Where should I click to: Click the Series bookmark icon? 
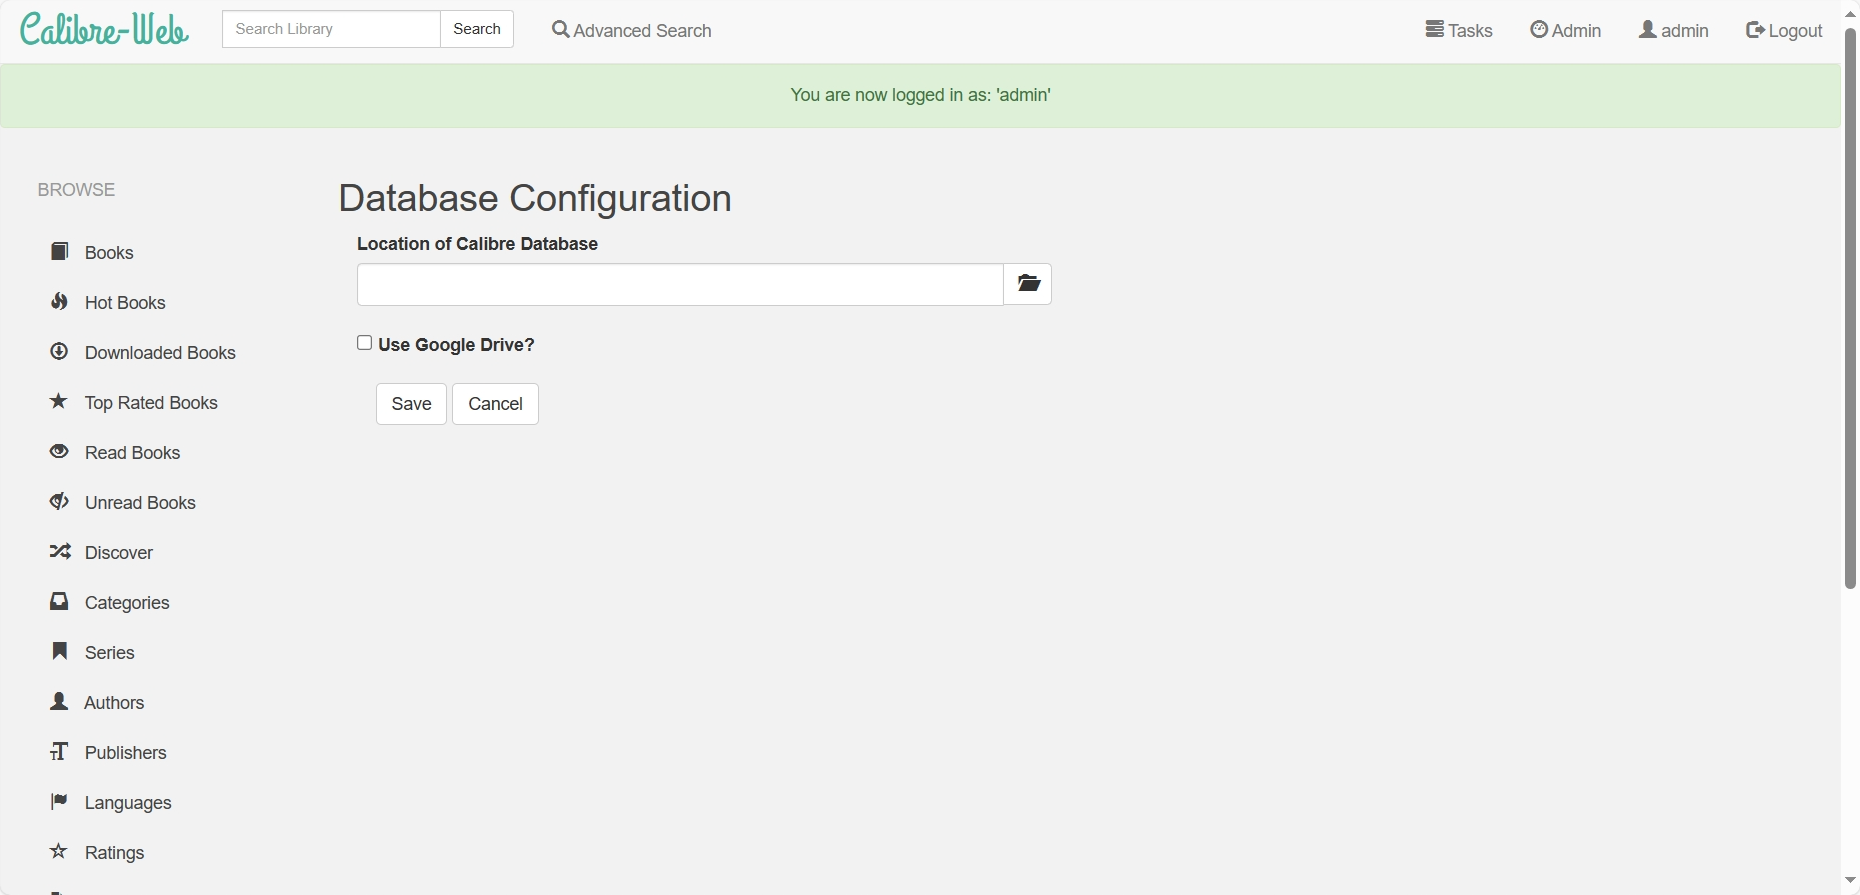point(60,652)
